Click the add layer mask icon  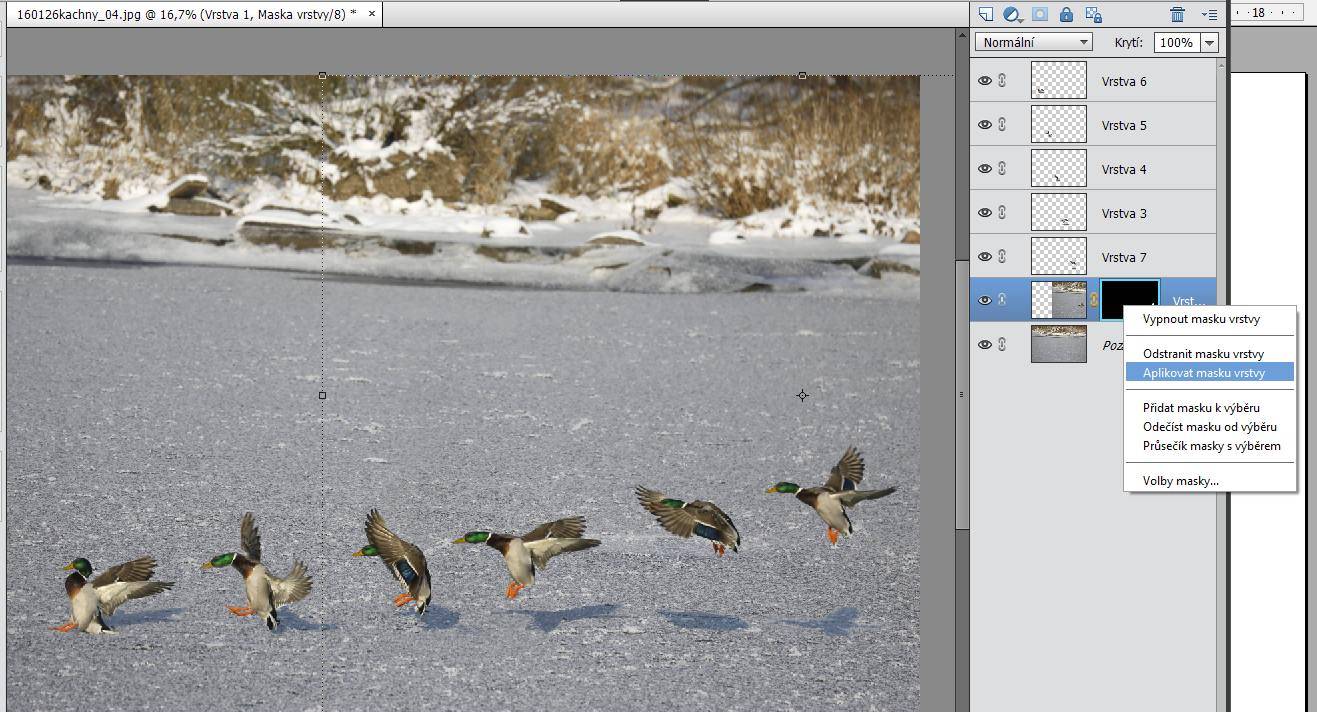(1040, 14)
